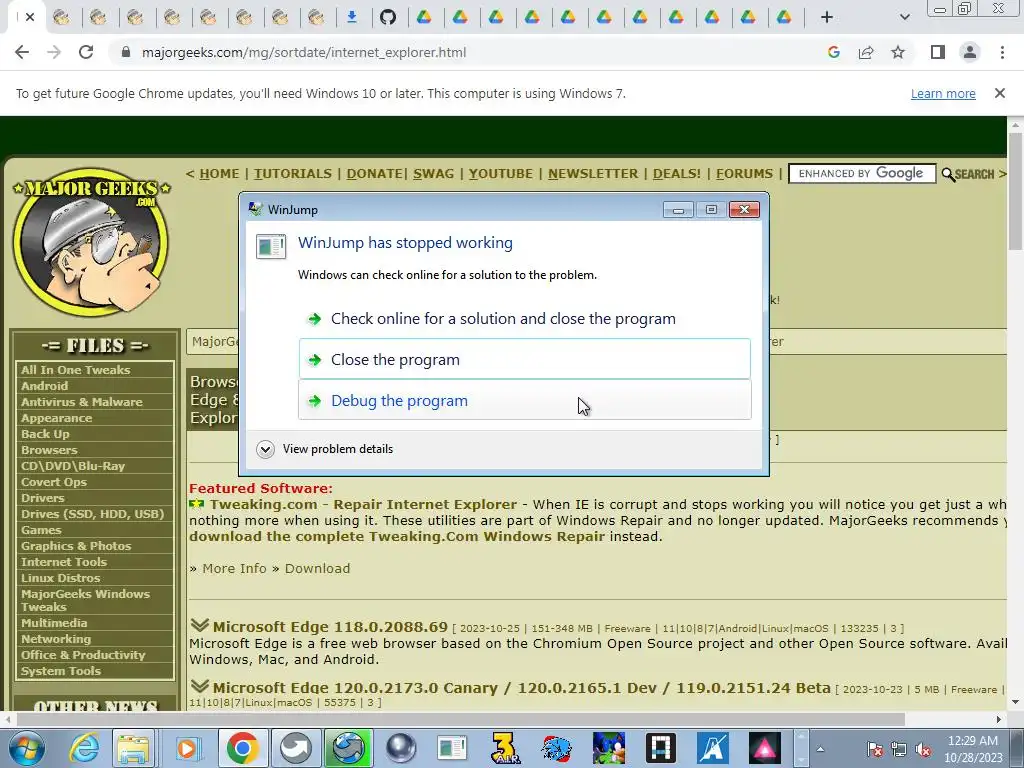Open Networking category

pos(56,639)
